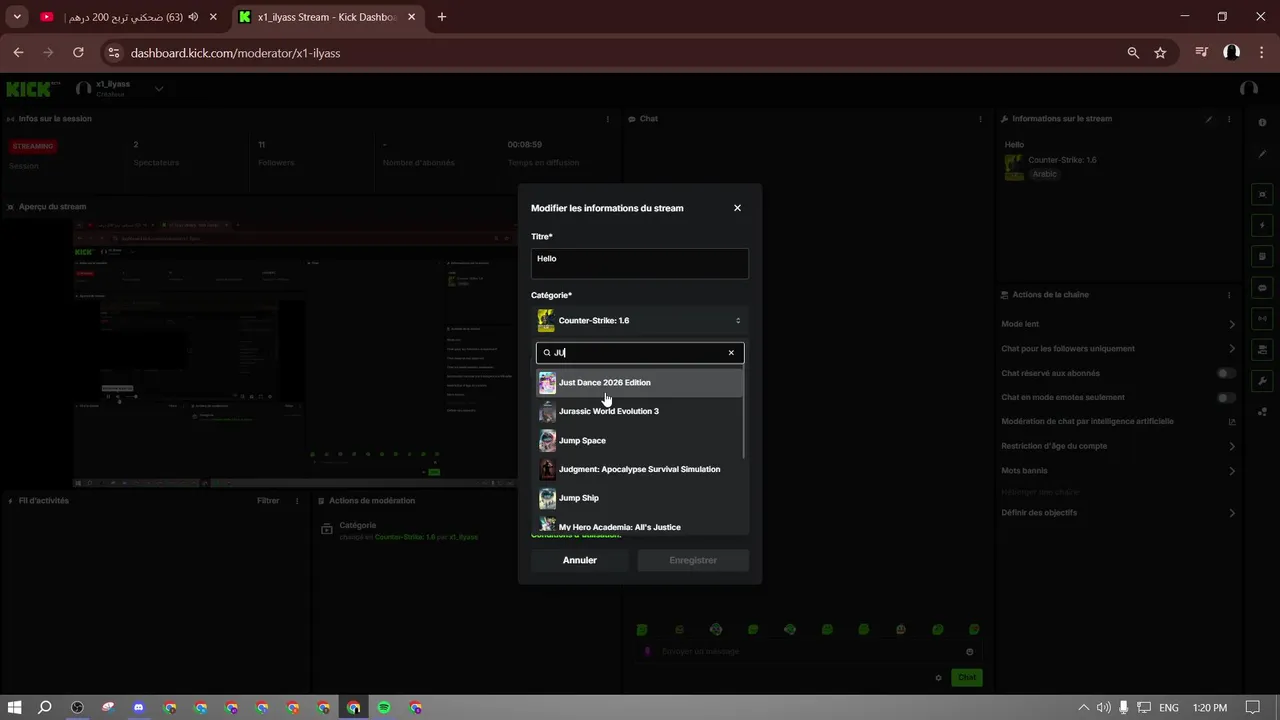Viewport: 1280px width, 720px height.
Task: Expand Définir des objectifs
Action: (1119, 513)
